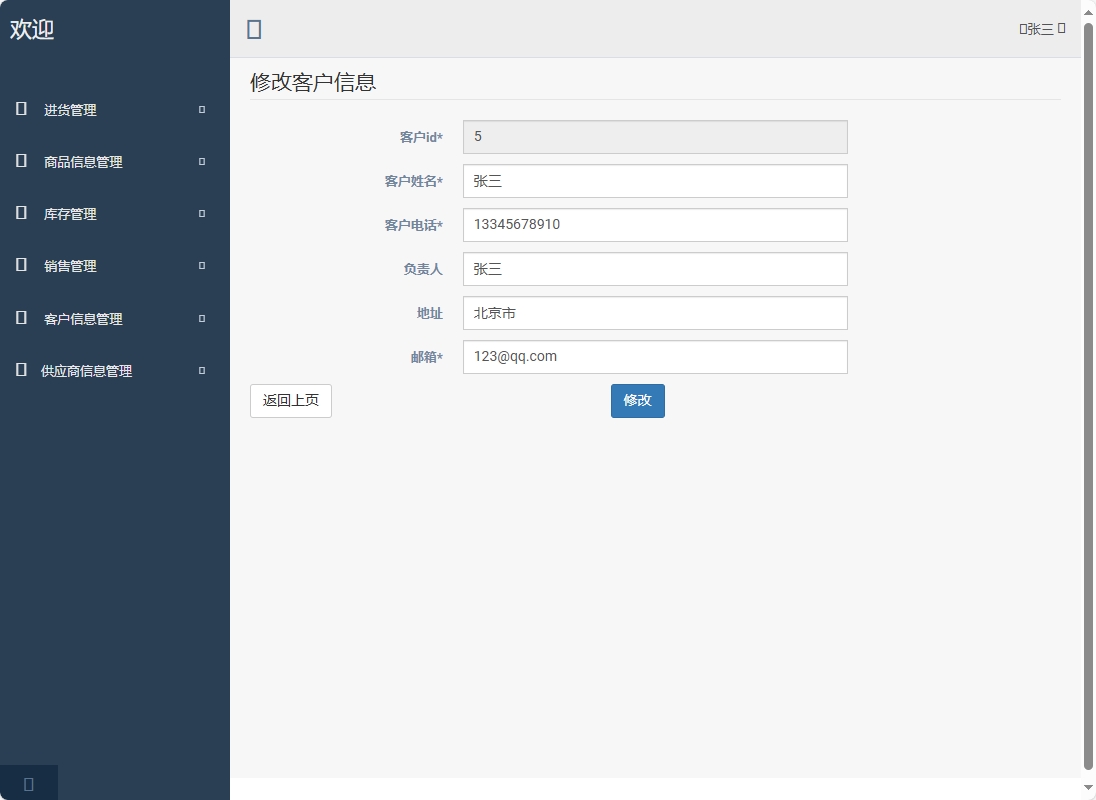Click inside the 地址 input field
1096x800 pixels.
[654, 313]
